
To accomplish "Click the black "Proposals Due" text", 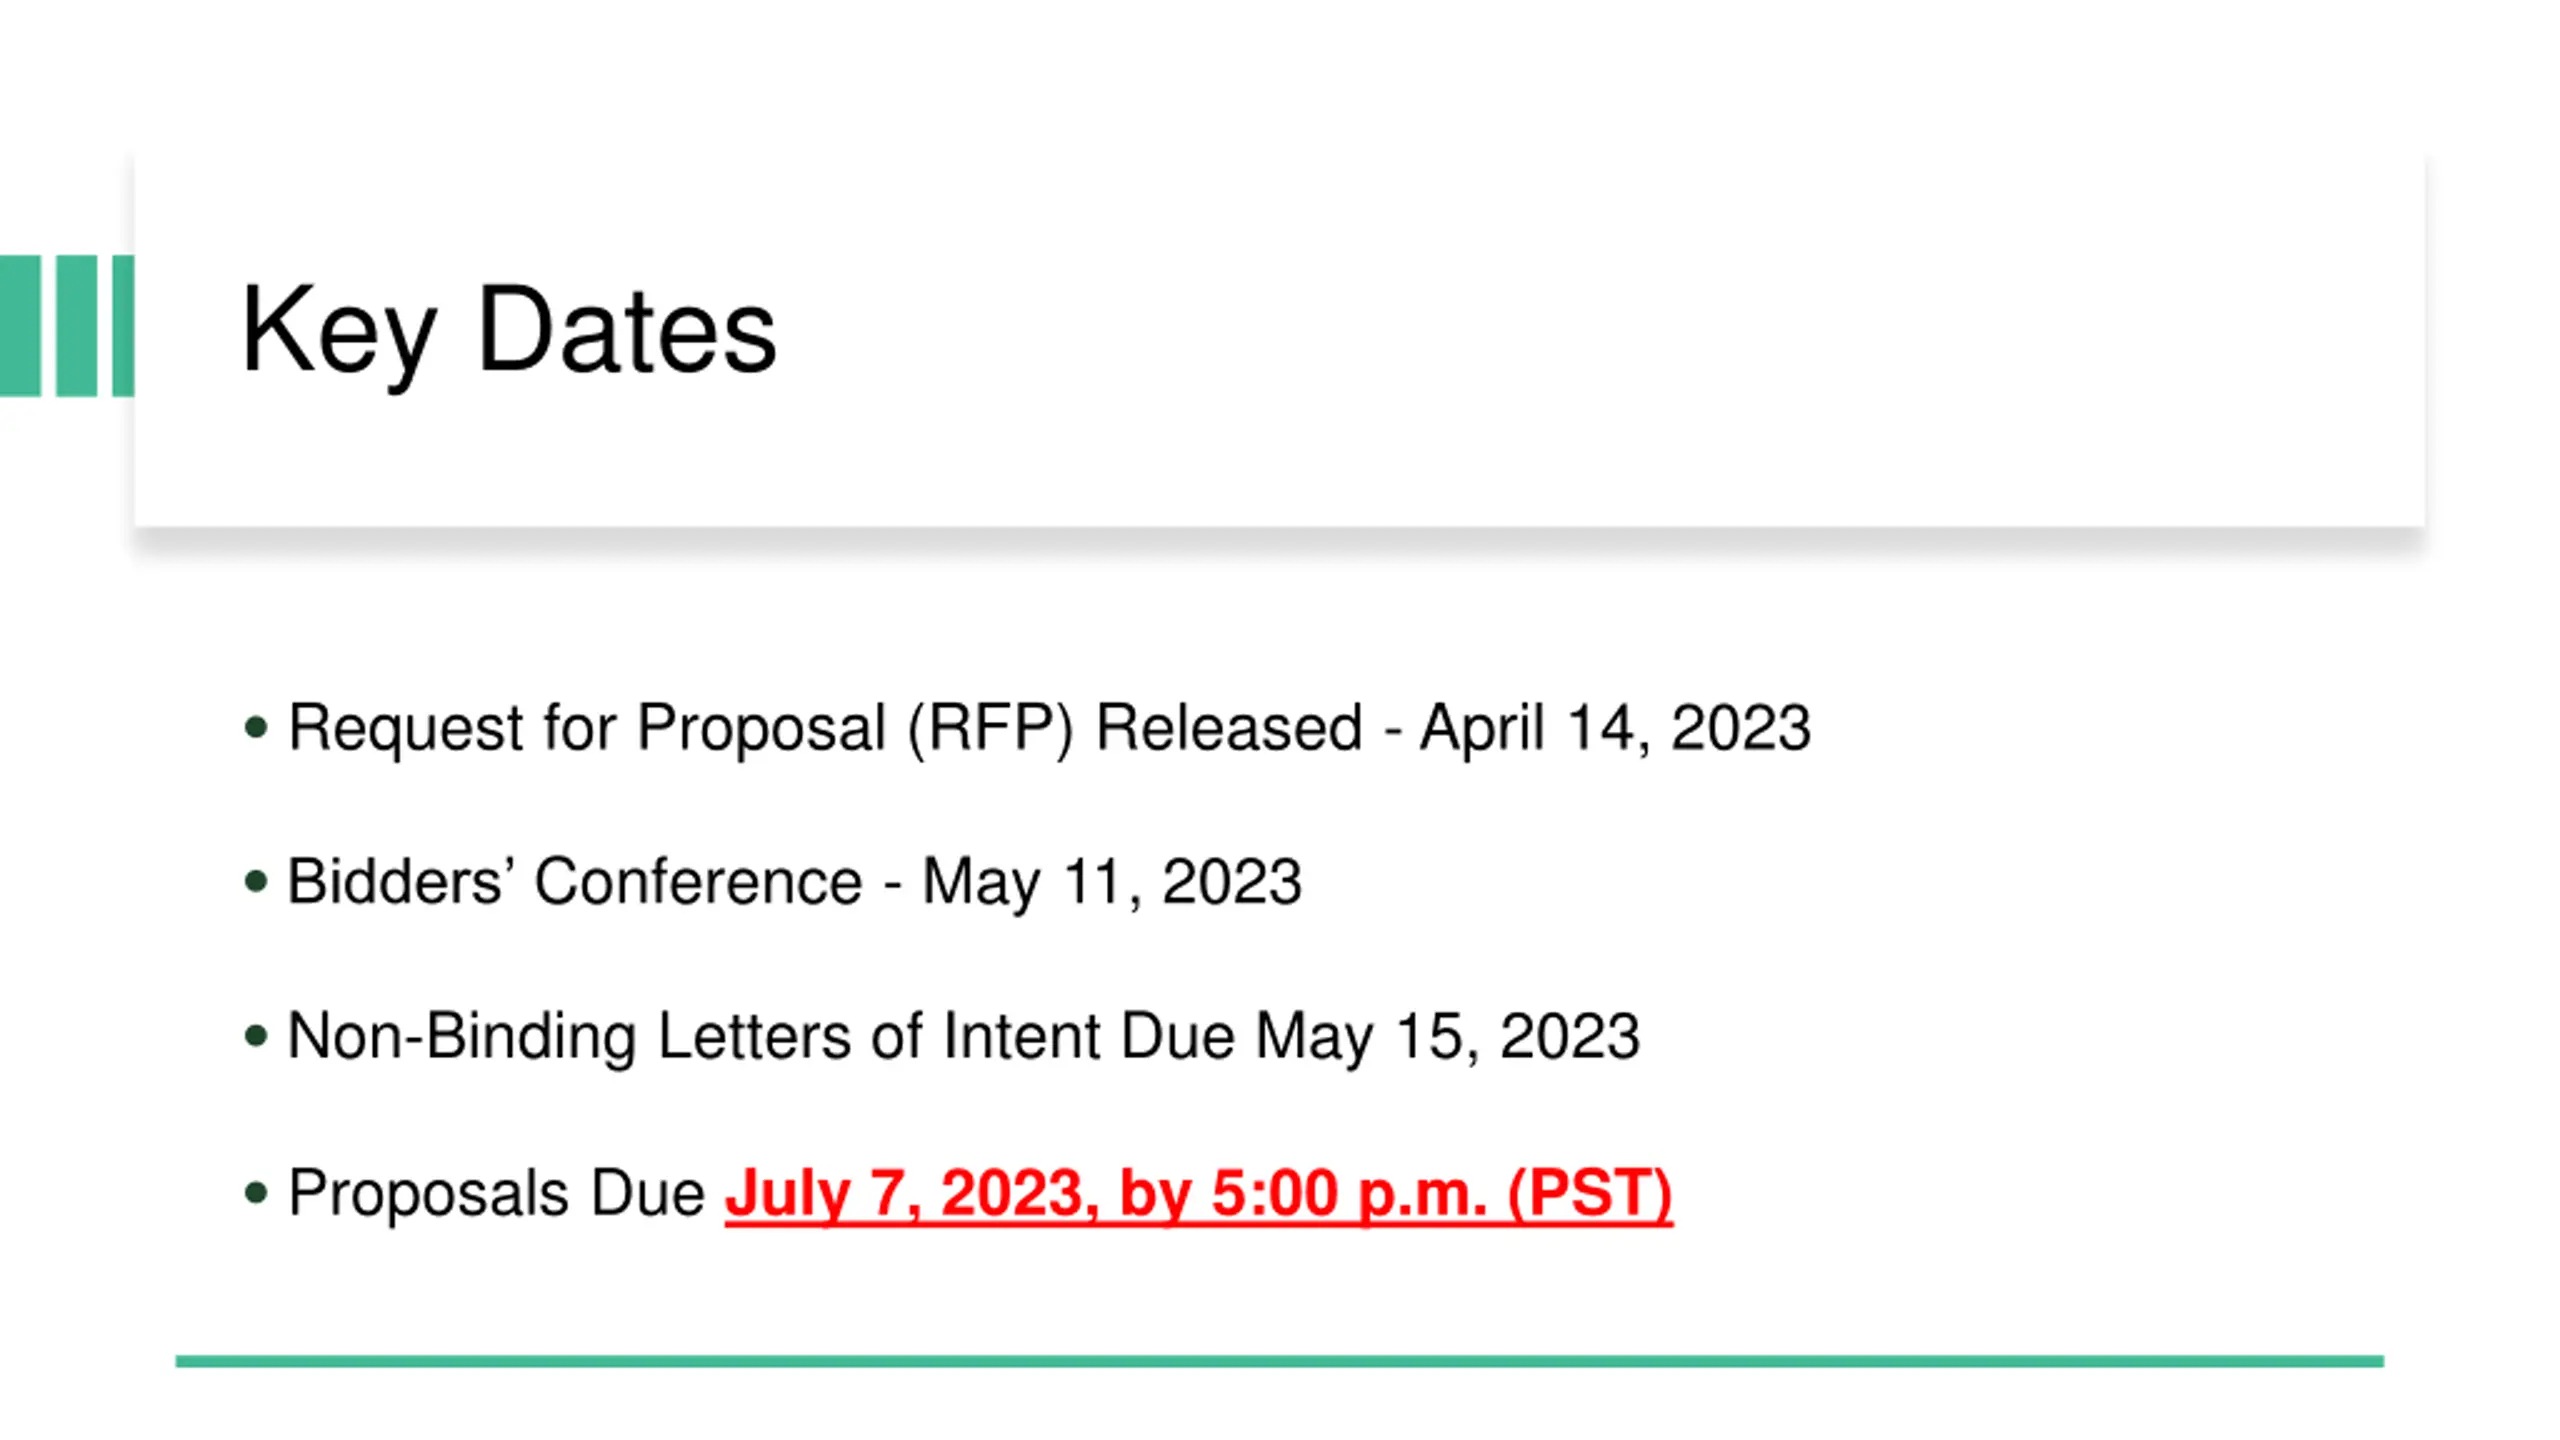I will tap(496, 1193).
